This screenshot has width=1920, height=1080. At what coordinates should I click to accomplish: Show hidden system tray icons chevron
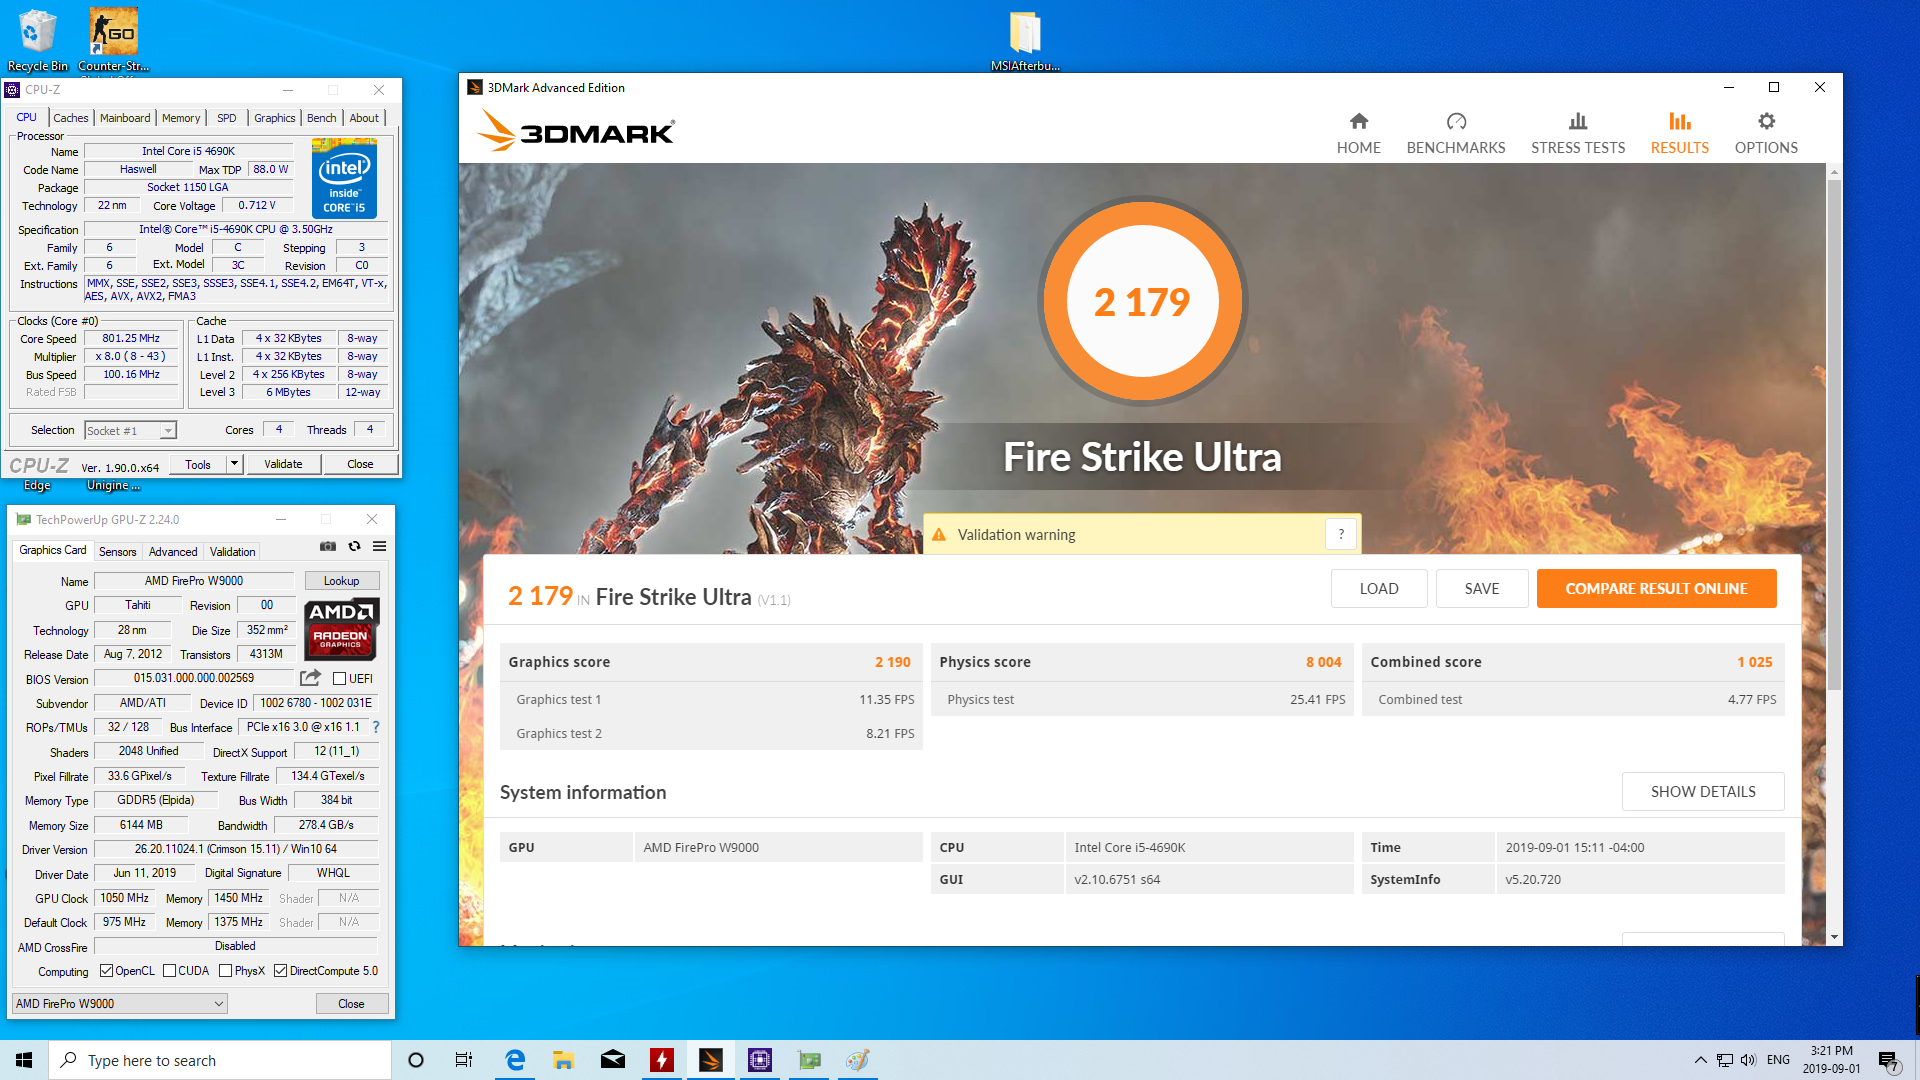point(1700,1060)
